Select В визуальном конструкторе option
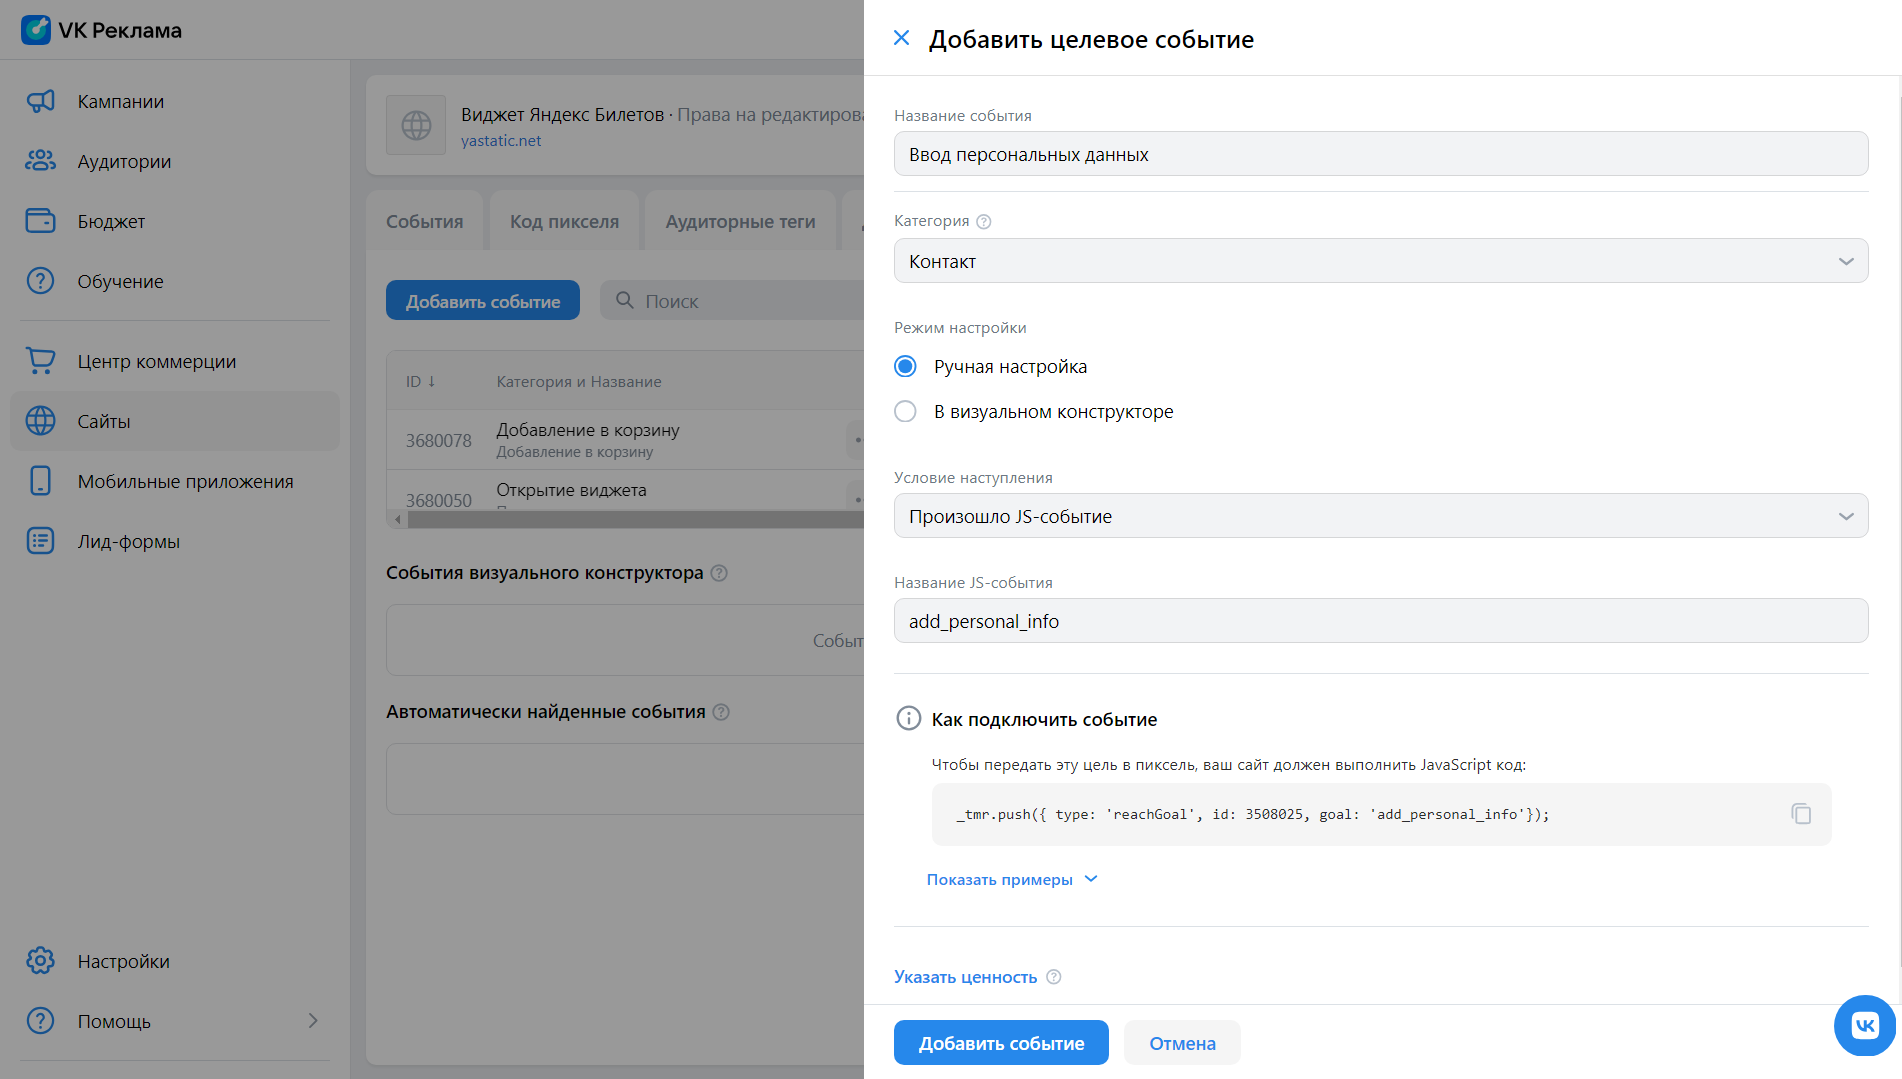The height and width of the screenshot is (1079, 1902). click(x=905, y=412)
